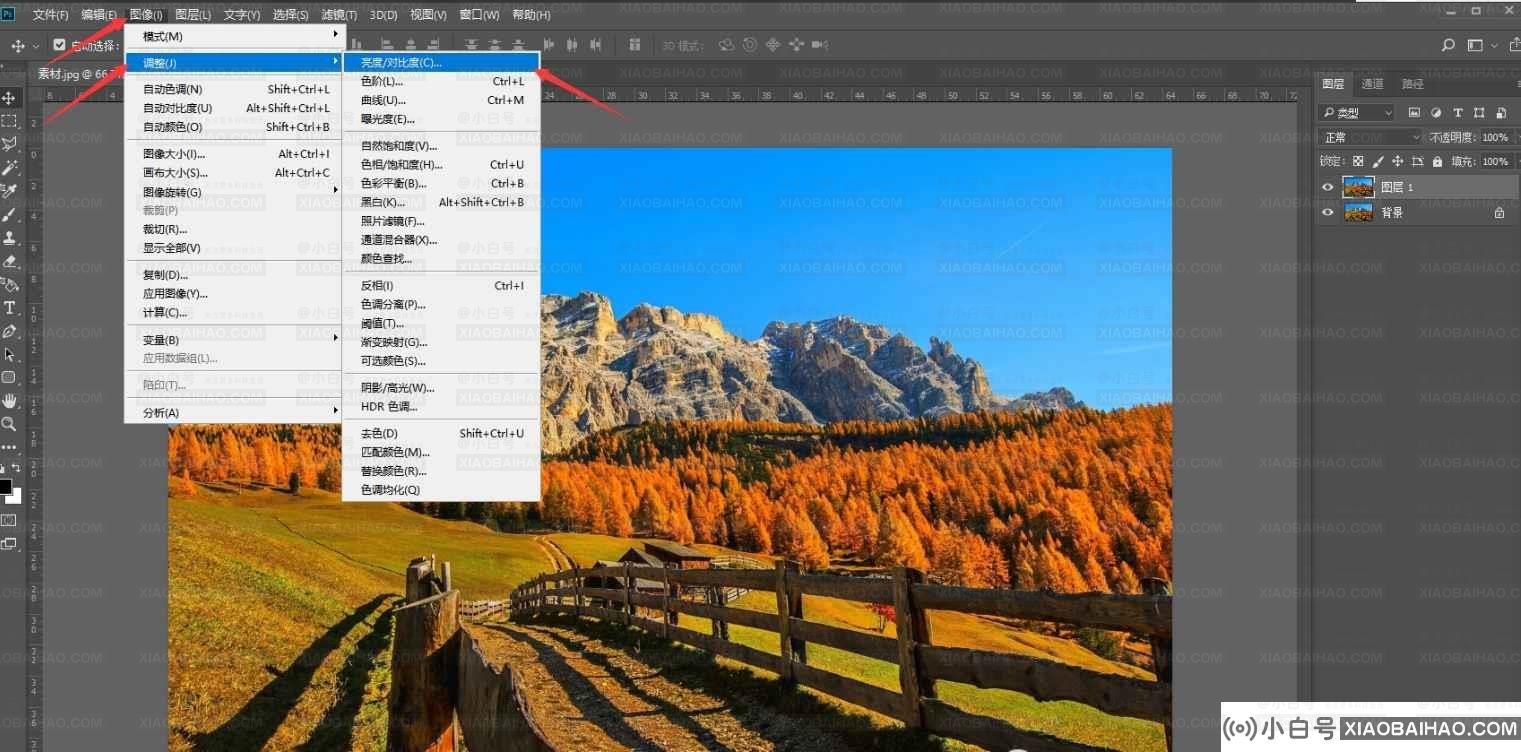Select the Pen tool
The height and width of the screenshot is (752, 1521).
(9, 331)
